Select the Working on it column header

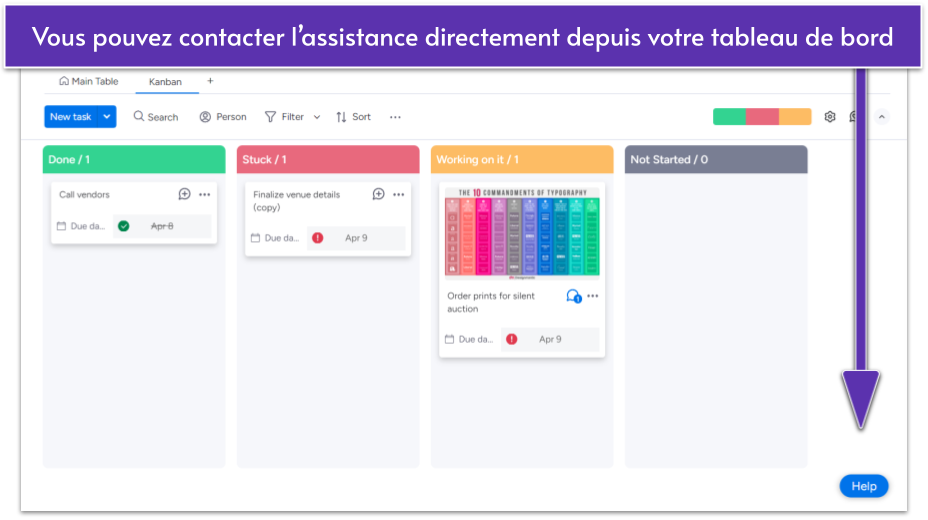(x=522, y=159)
